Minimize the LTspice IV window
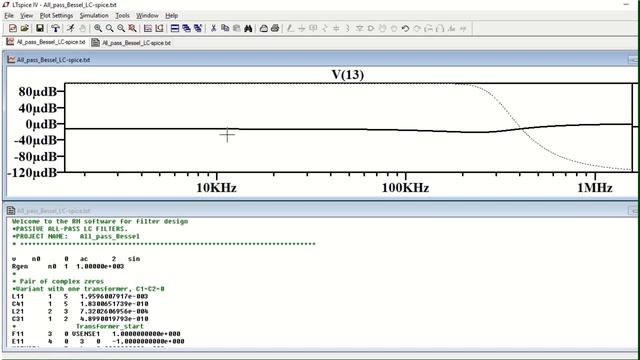Image resolution: width=640 pixels, height=360 pixels. point(626,4)
